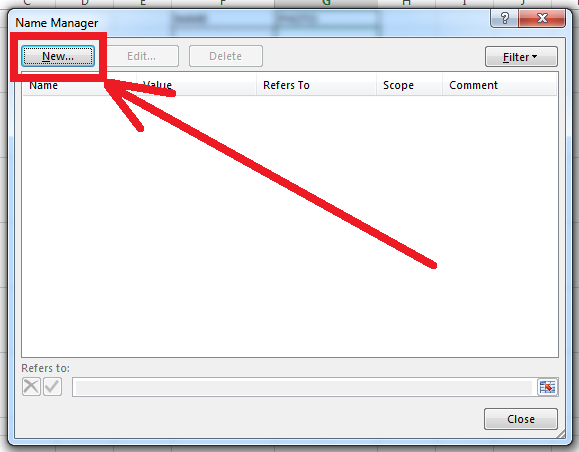Click the empty names list area
579x452 pixels.
(290, 225)
